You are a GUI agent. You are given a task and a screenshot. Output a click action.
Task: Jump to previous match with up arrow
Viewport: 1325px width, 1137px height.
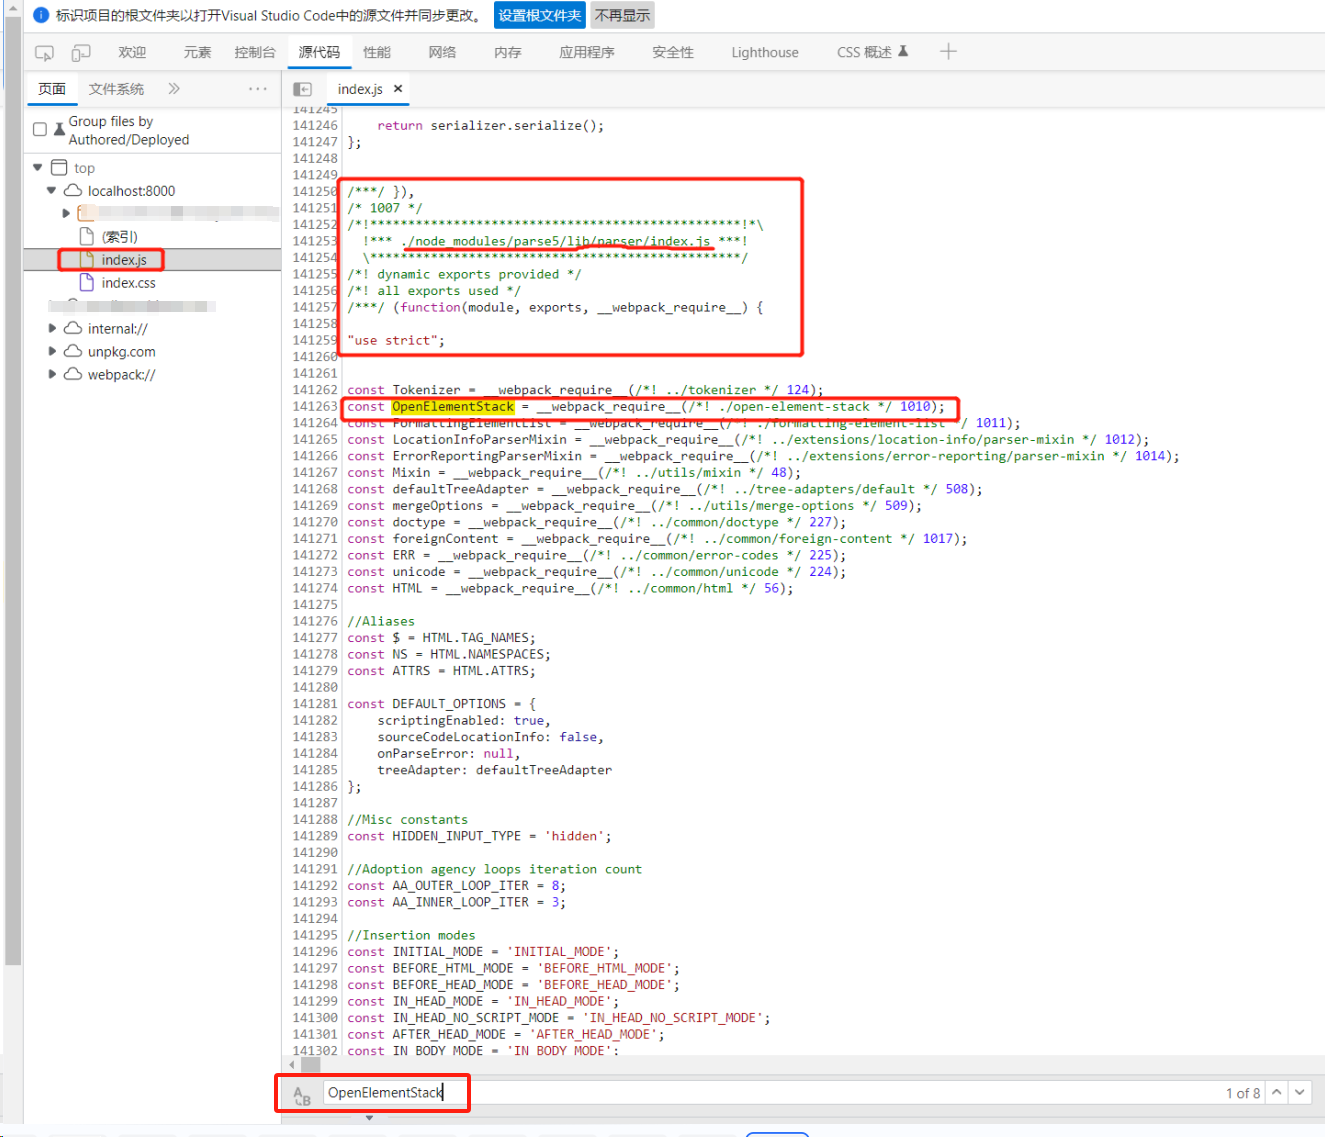(x=1276, y=1092)
